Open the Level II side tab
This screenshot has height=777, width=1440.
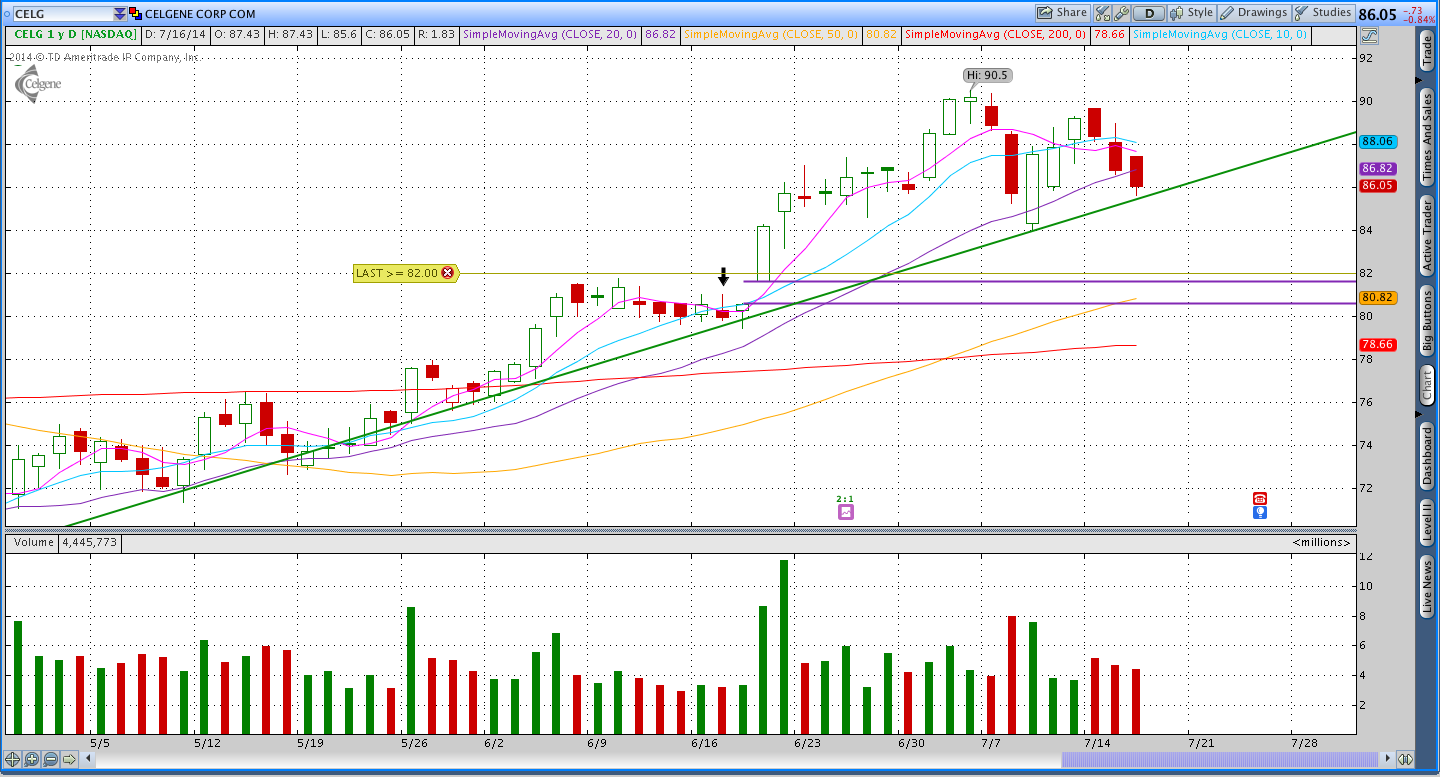pos(1427,523)
